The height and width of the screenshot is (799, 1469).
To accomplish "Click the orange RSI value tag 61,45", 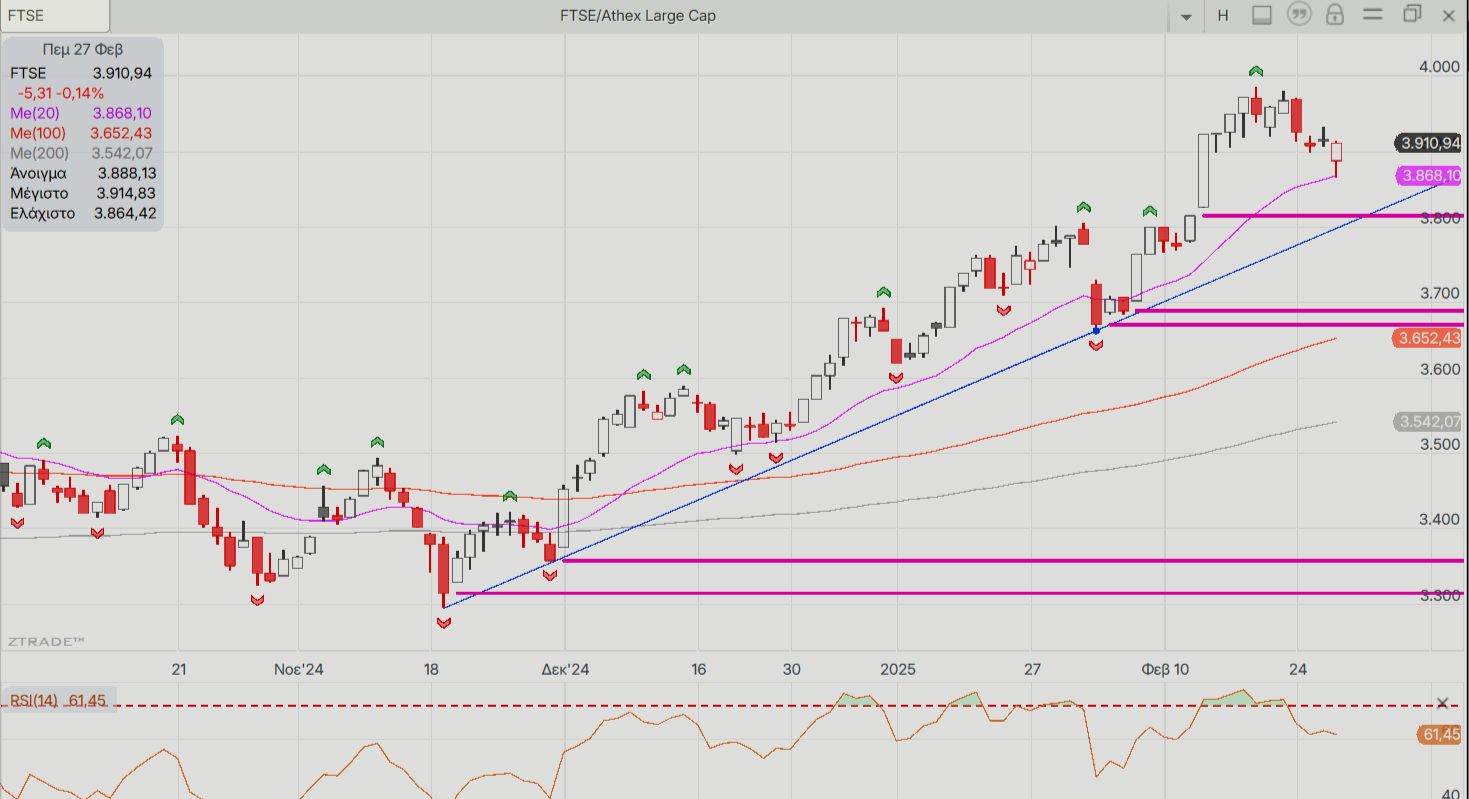I will pyautogui.click(x=1438, y=736).
